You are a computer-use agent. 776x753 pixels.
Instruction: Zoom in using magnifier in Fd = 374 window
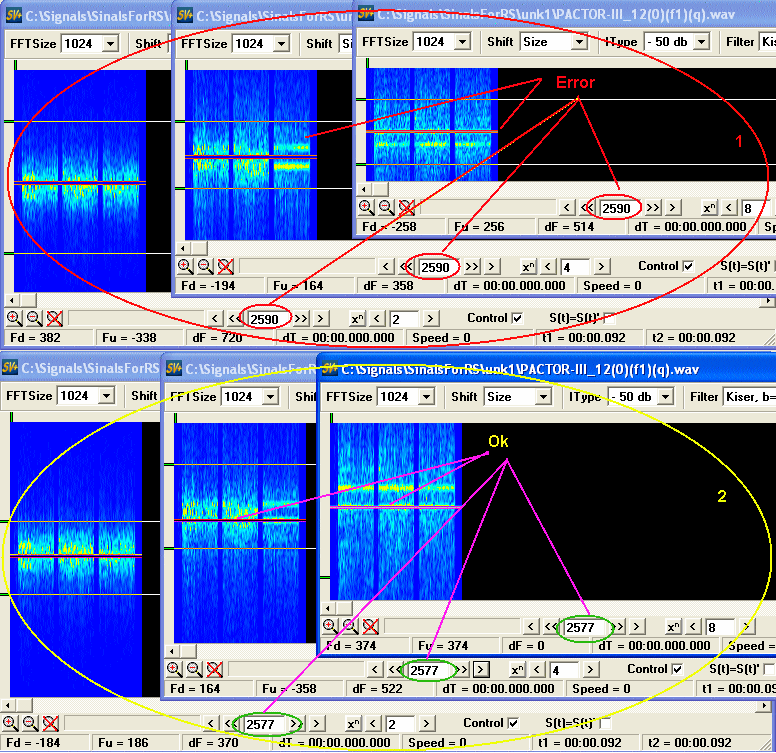point(329,626)
